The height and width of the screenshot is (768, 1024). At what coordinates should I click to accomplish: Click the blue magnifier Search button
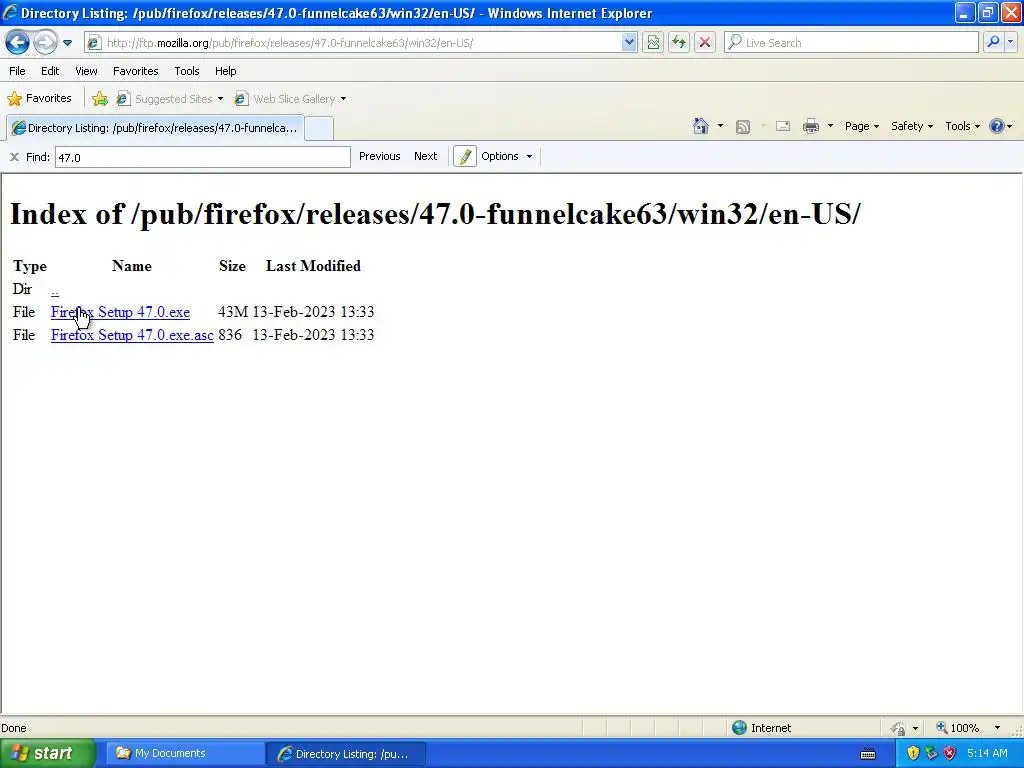993,42
